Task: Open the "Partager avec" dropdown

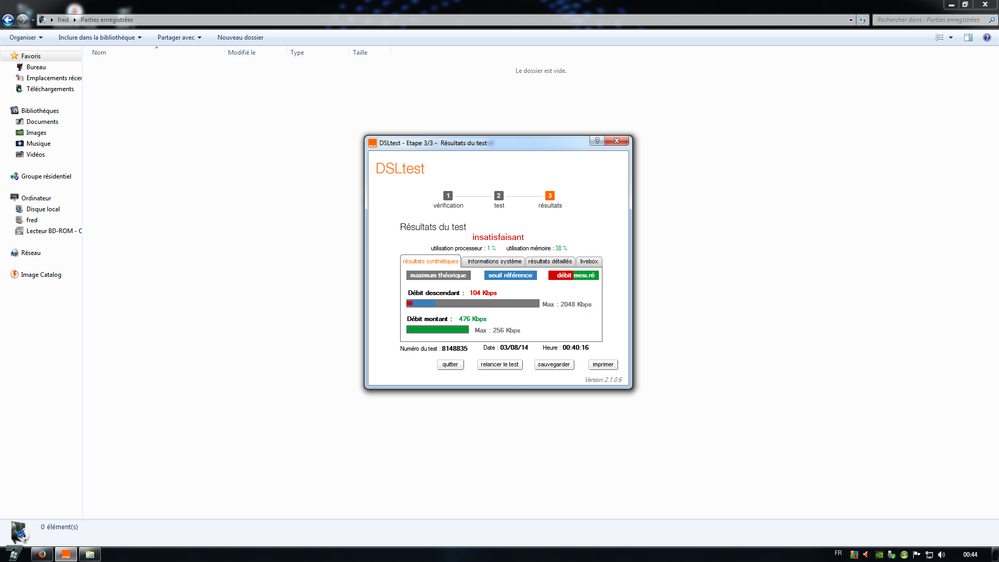Action: tap(179, 38)
